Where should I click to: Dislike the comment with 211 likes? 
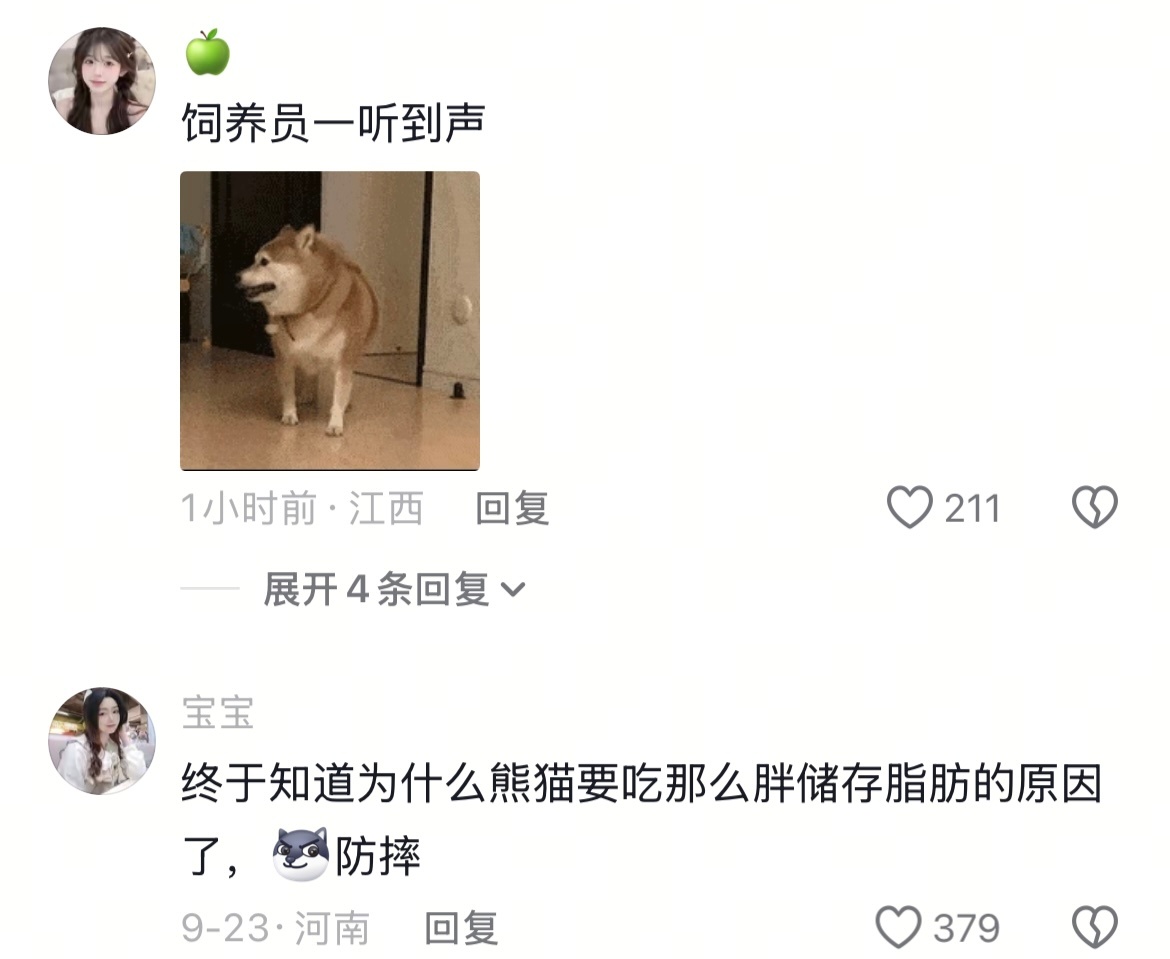1095,507
